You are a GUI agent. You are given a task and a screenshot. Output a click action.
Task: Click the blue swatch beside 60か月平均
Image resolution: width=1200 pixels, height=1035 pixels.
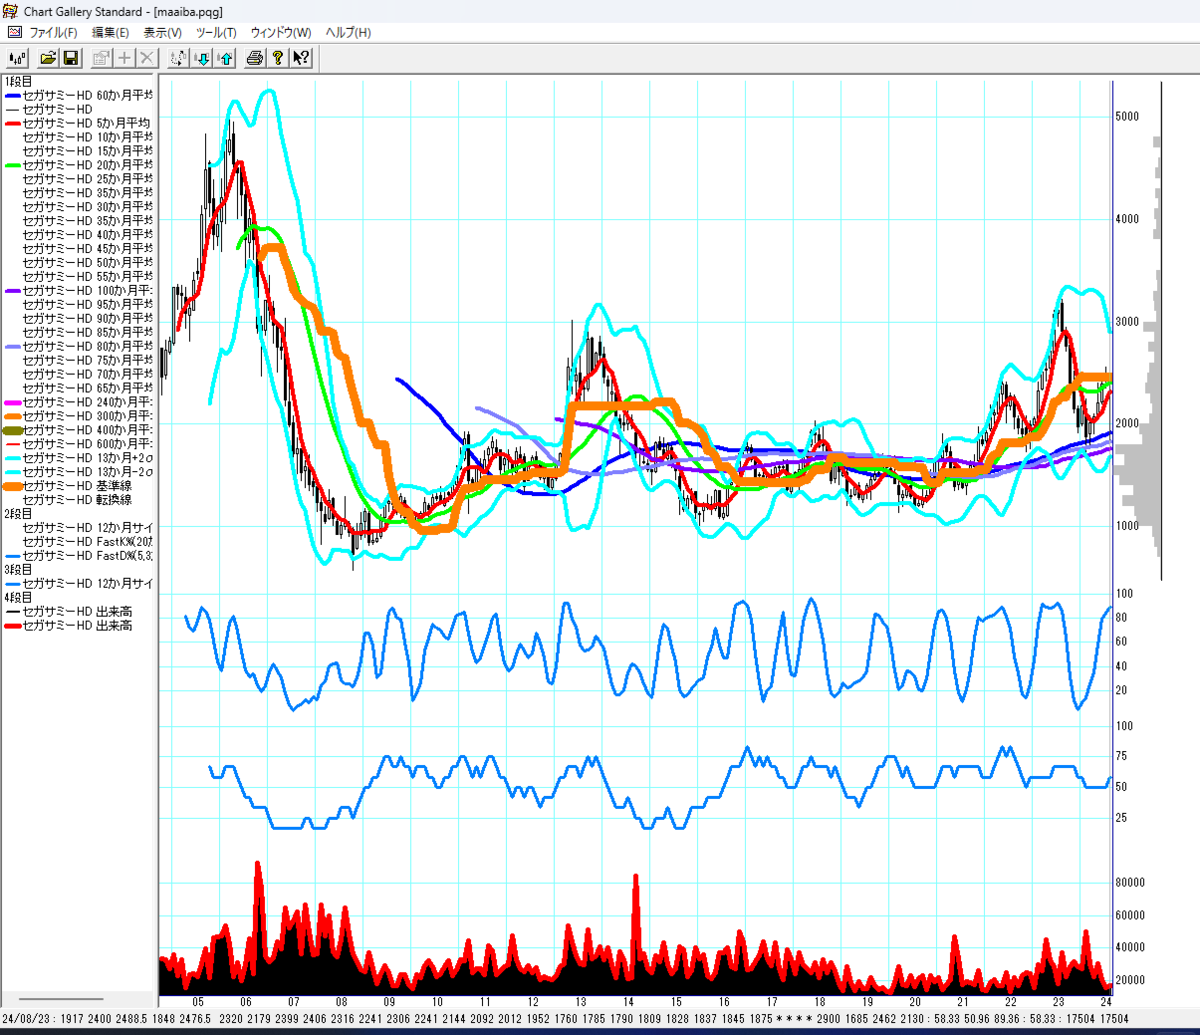pyautogui.click(x=12, y=95)
